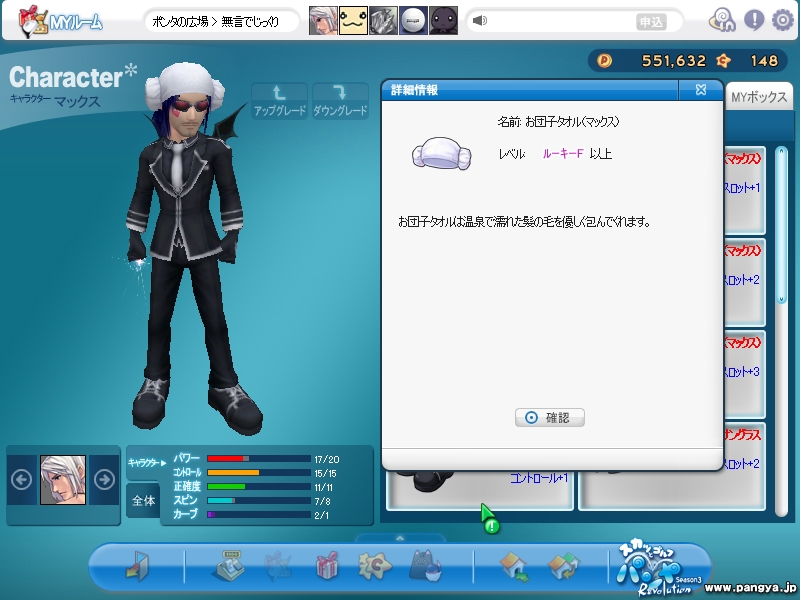
Task: Click the Pang coin icon beside 551,632
Action: pyautogui.click(x=604, y=61)
